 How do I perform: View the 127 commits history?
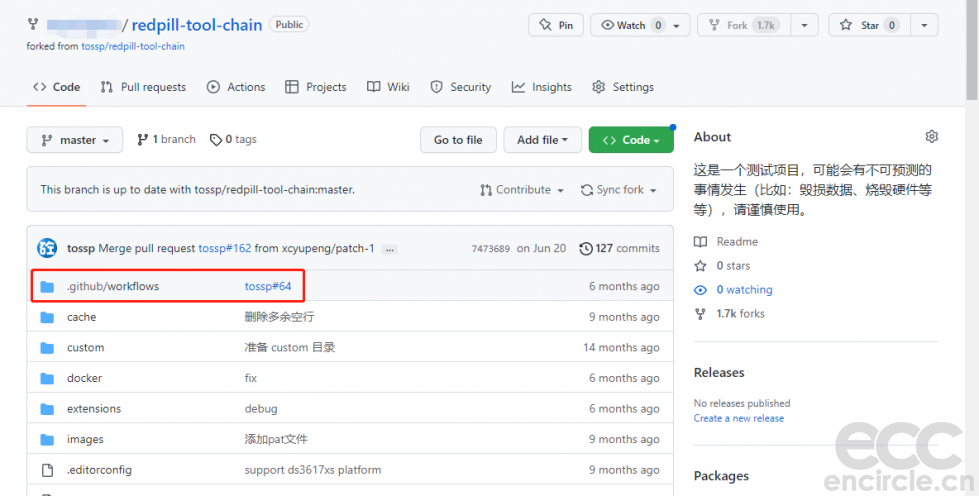[619, 248]
